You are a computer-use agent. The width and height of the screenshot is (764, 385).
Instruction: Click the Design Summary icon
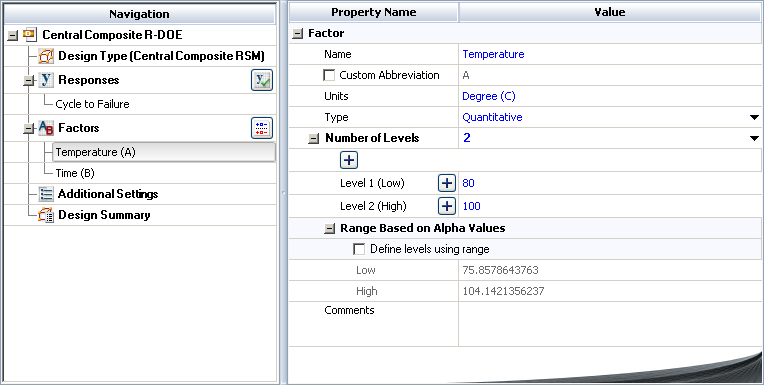click(46, 215)
